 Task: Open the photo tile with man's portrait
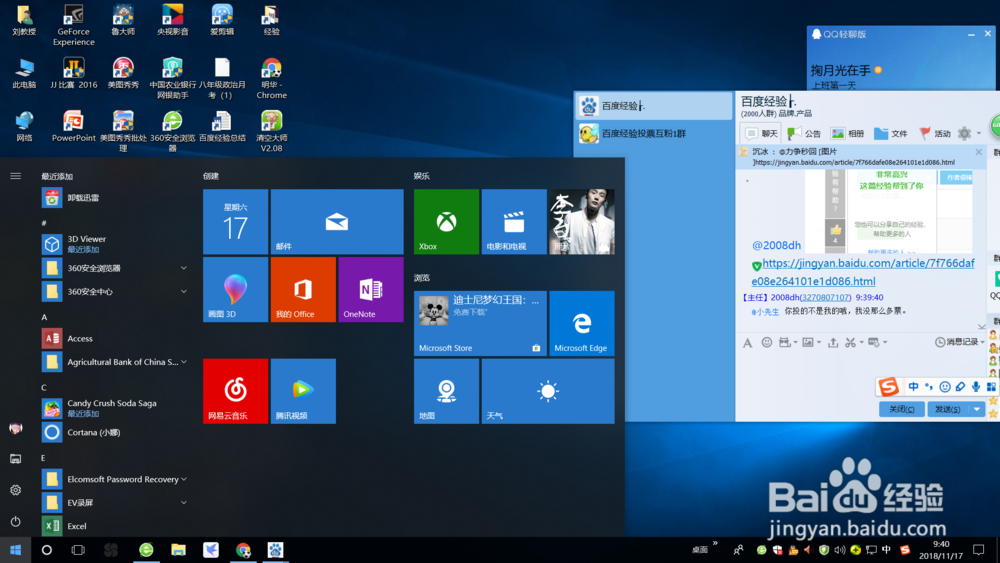582,221
